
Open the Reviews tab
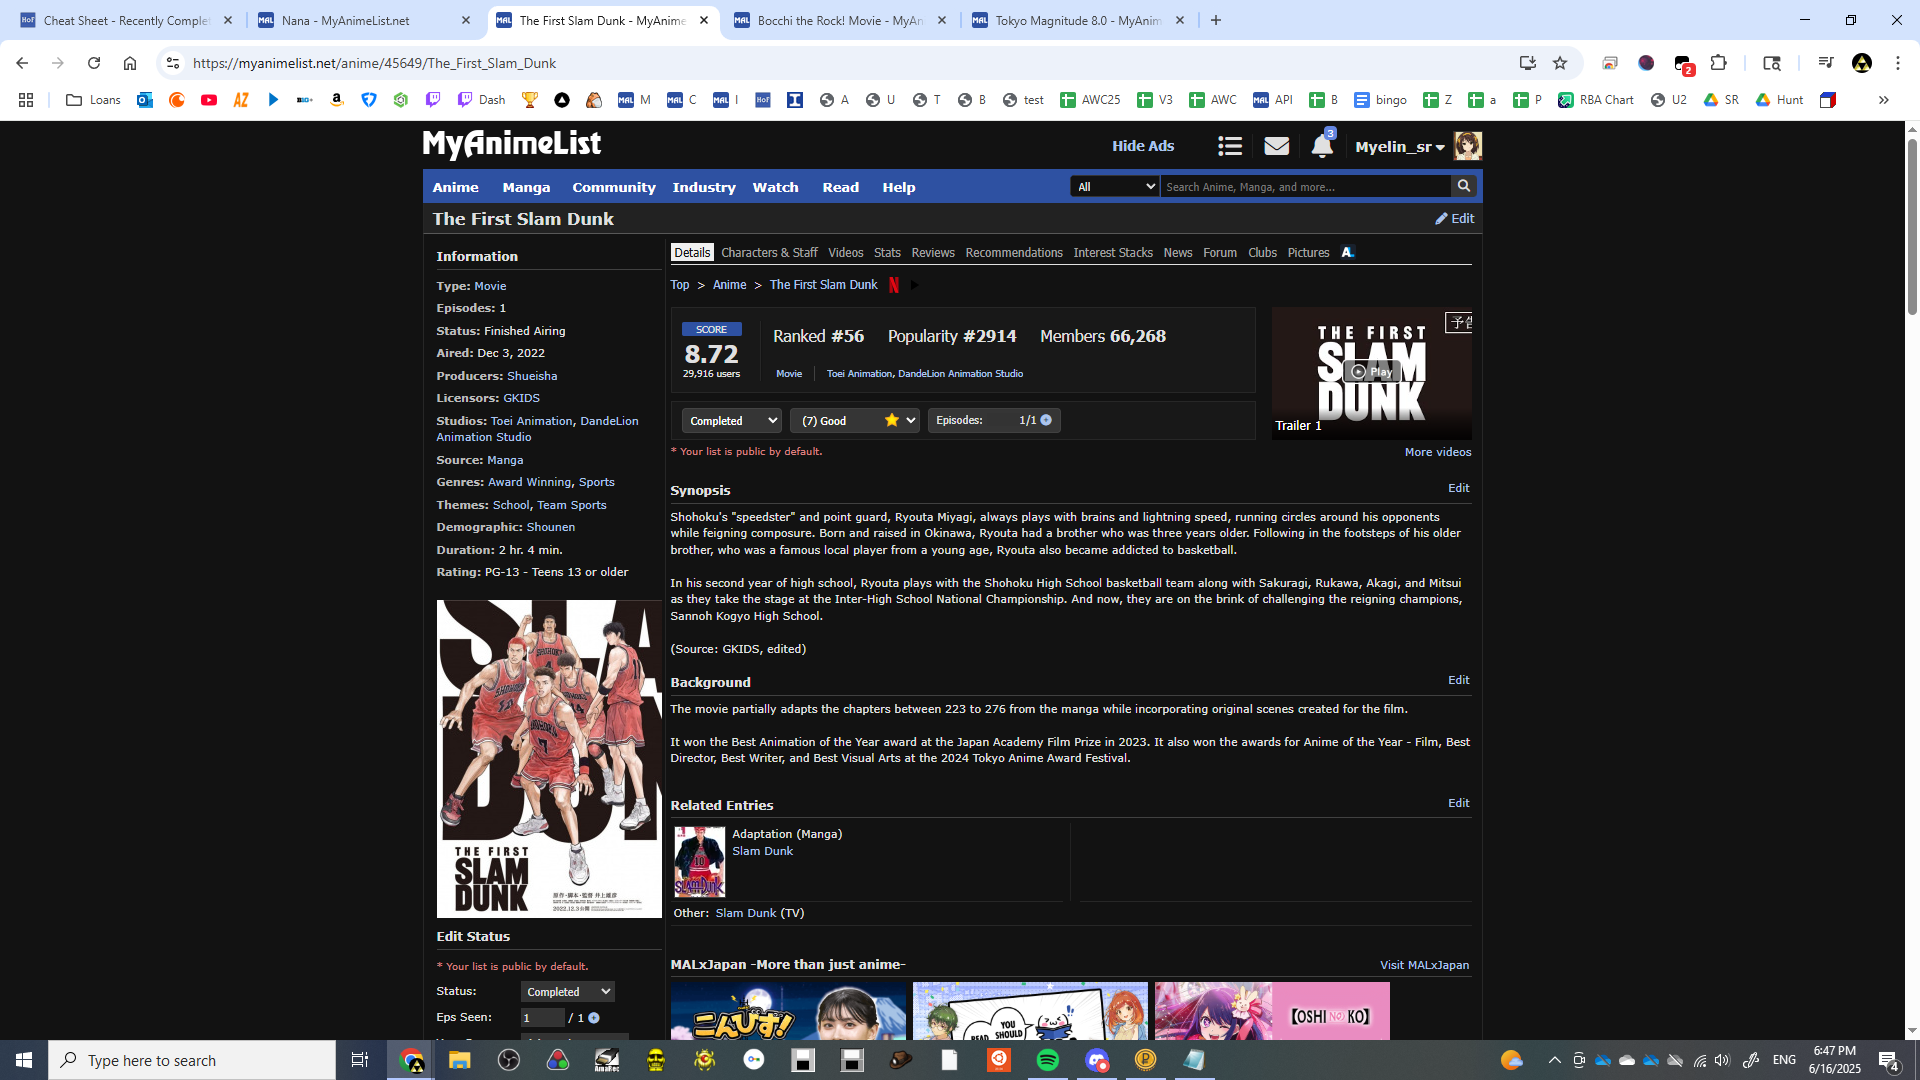932,253
